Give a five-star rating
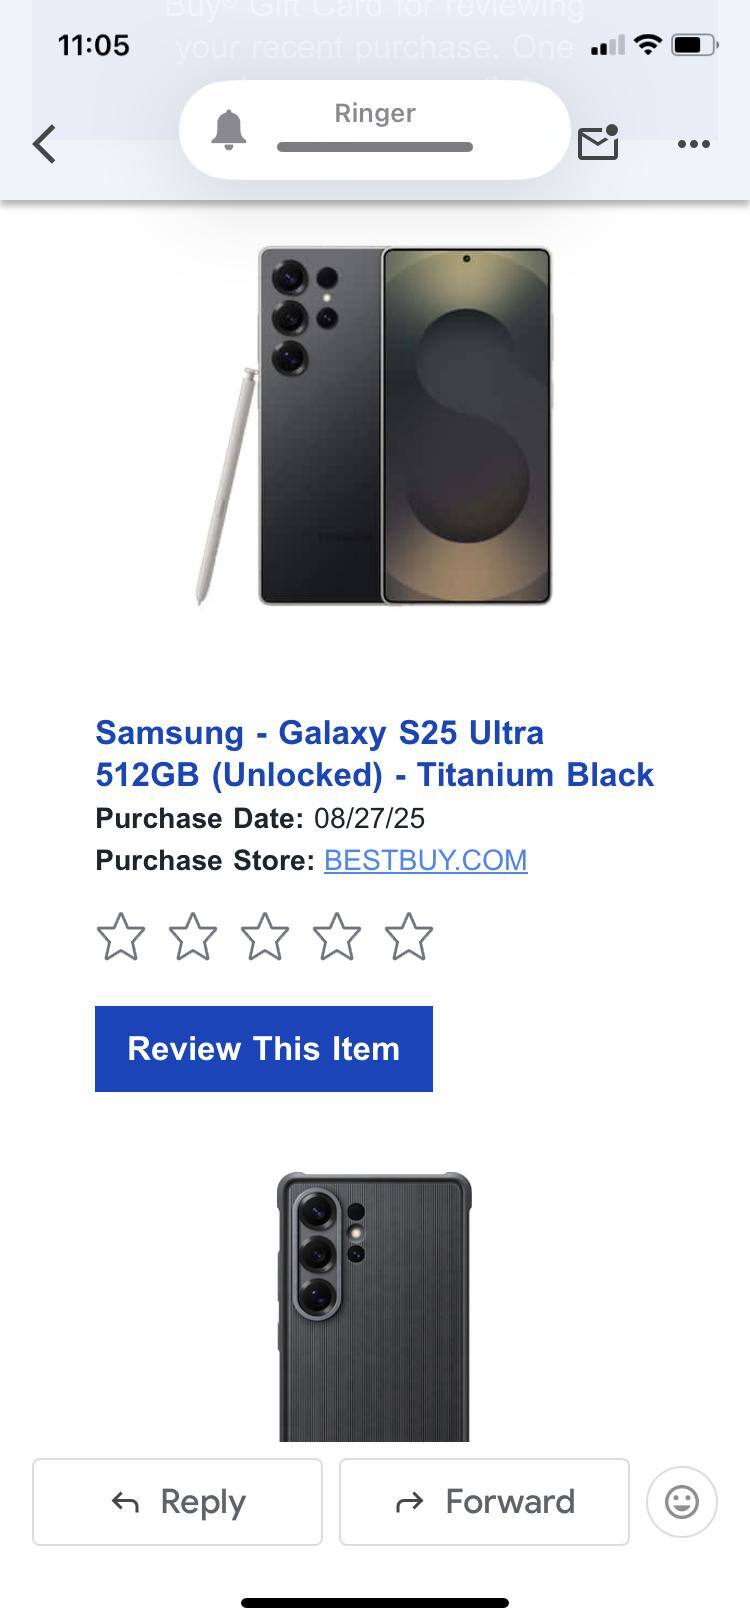The image size is (750, 1624). [409, 937]
